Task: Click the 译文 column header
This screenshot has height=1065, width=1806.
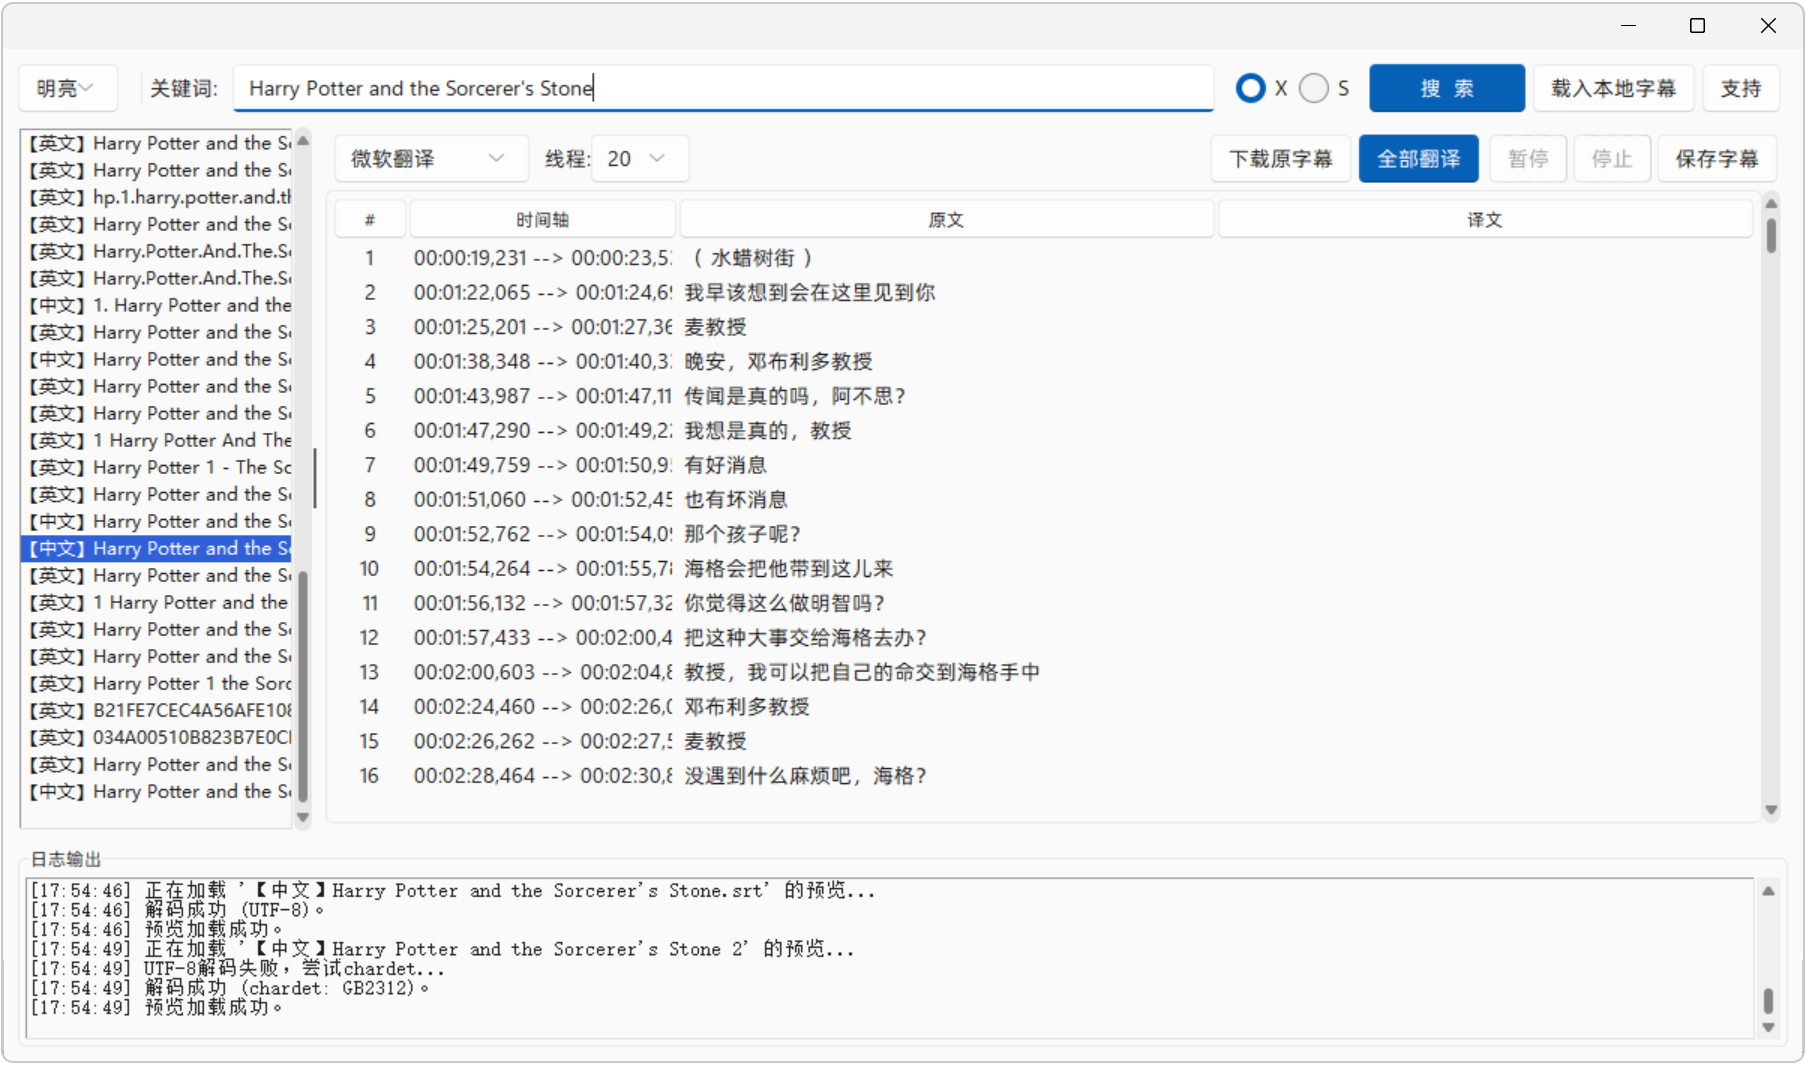Action: pyautogui.click(x=1485, y=220)
